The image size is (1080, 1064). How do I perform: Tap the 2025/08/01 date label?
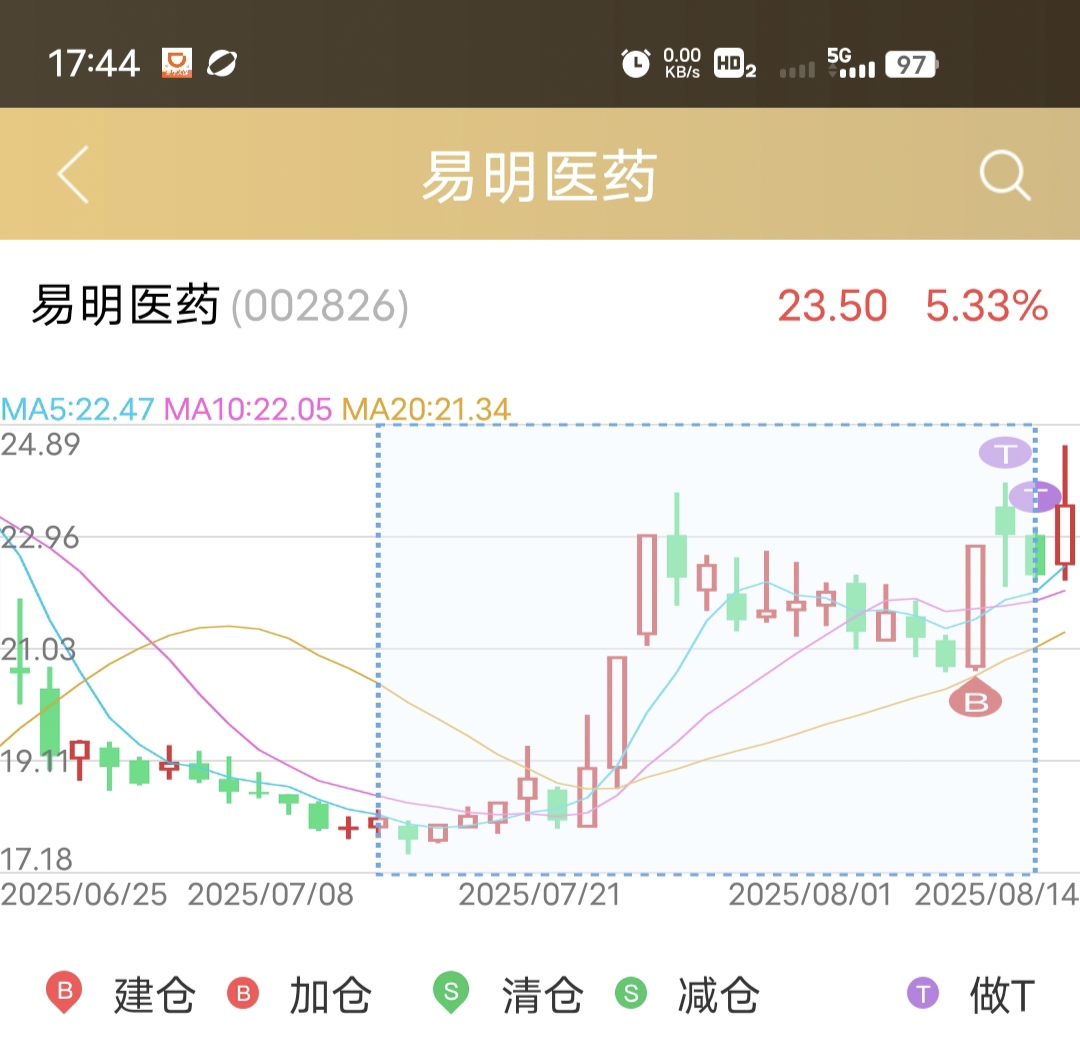[810, 894]
